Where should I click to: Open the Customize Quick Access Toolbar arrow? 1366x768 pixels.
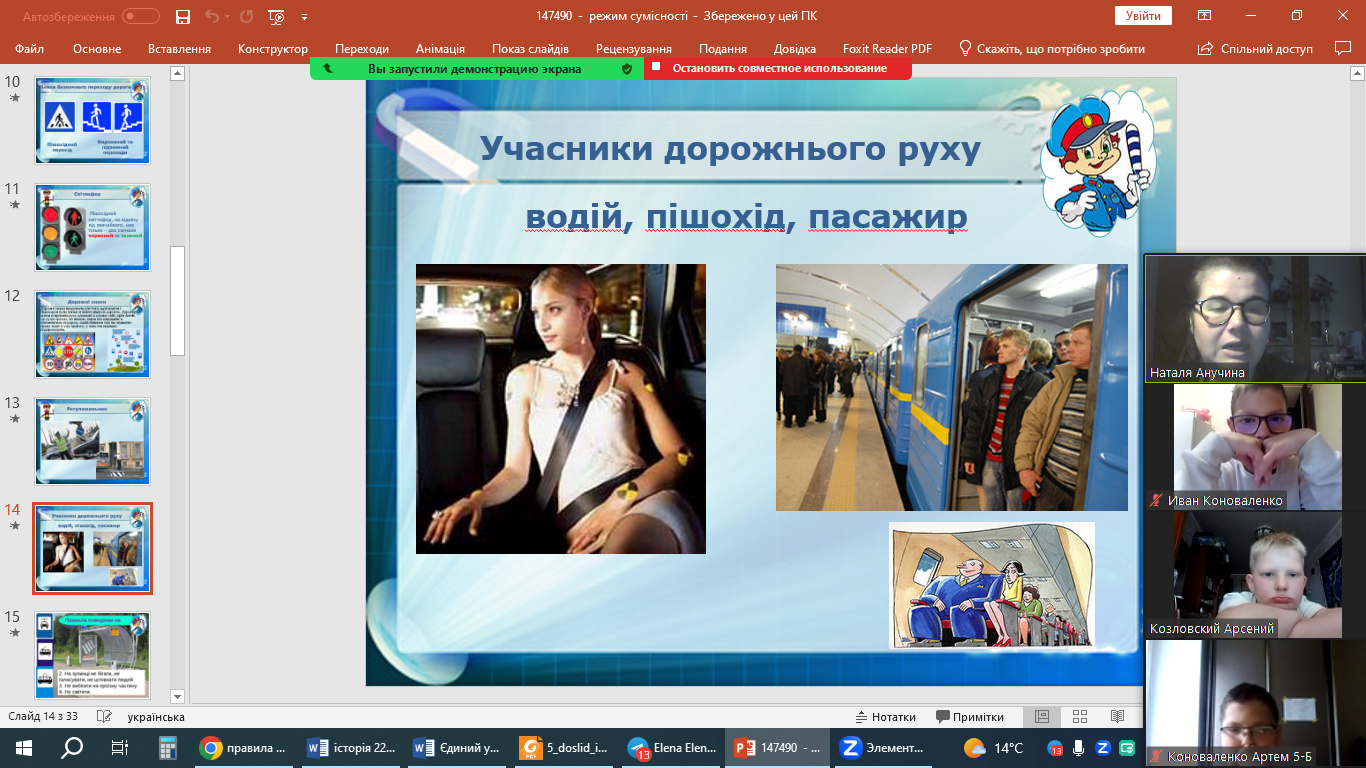click(x=304, y=16)
